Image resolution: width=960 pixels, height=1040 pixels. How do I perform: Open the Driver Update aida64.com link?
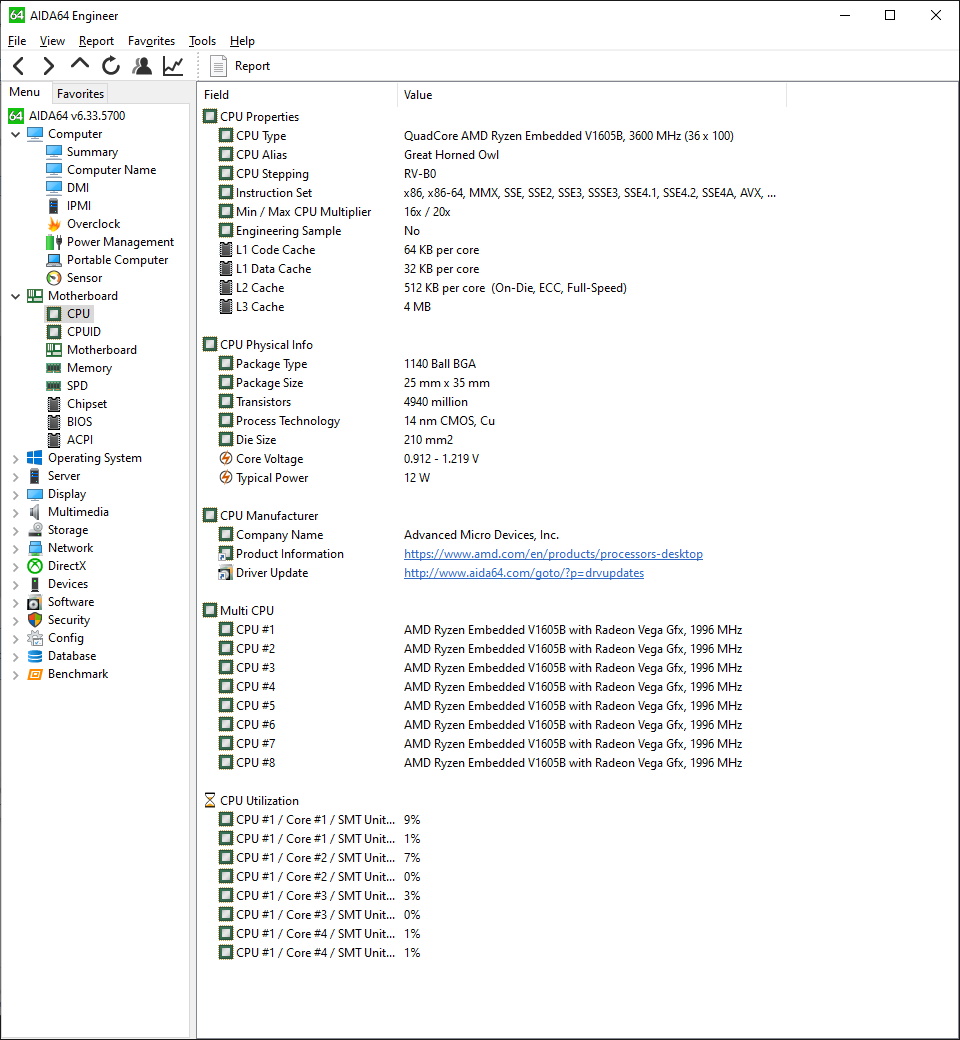tap(523, 573)
